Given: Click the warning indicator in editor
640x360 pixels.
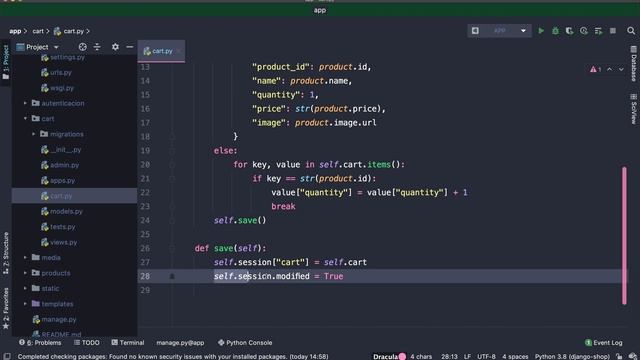Looking at the screenshot, I should (596, 69).
